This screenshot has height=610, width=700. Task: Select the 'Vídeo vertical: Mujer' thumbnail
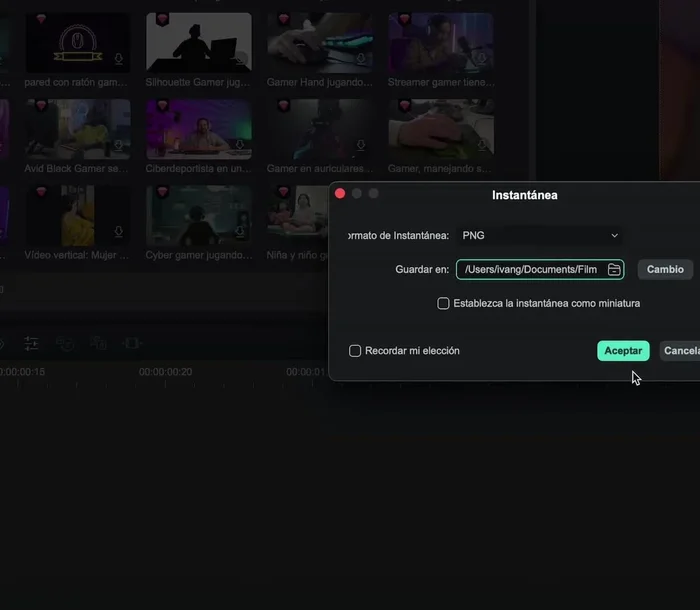78,215
